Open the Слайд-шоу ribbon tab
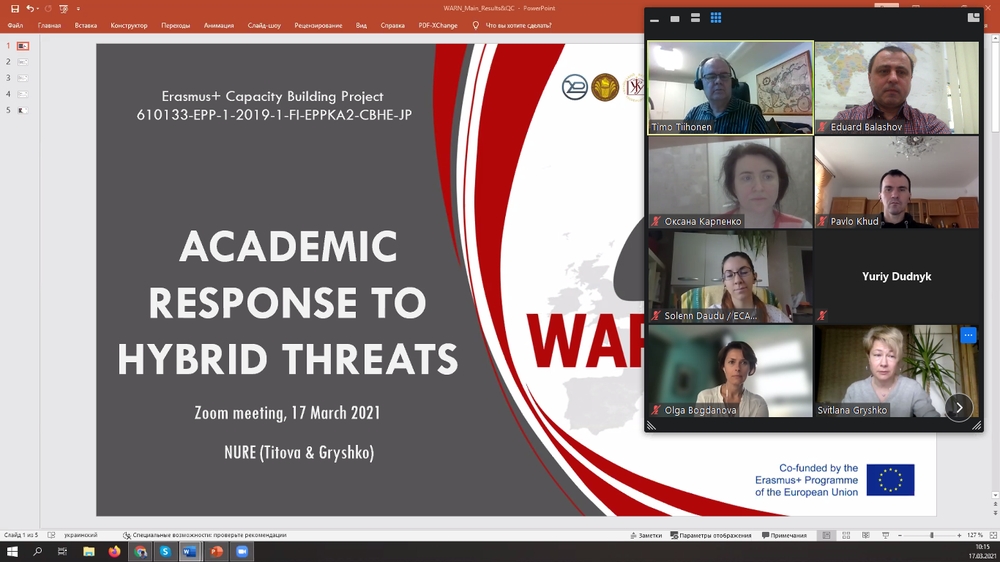 tap(264, 26)
